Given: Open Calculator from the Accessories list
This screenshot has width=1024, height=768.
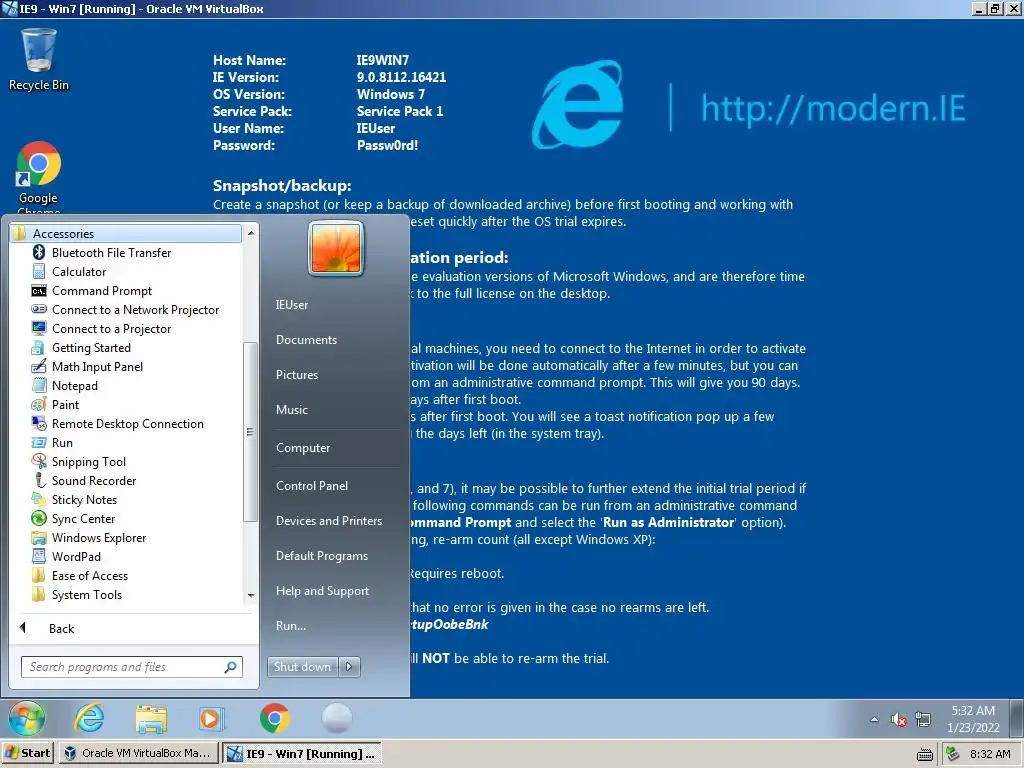Looking at the screenshot, I should (x=78, y=272).
